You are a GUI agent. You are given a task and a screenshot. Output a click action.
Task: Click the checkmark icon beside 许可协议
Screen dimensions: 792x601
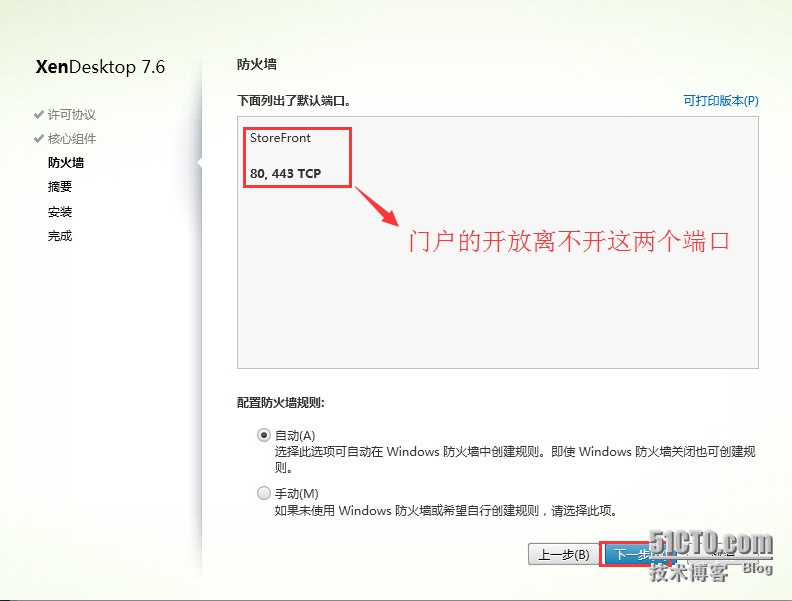(38, 115)
